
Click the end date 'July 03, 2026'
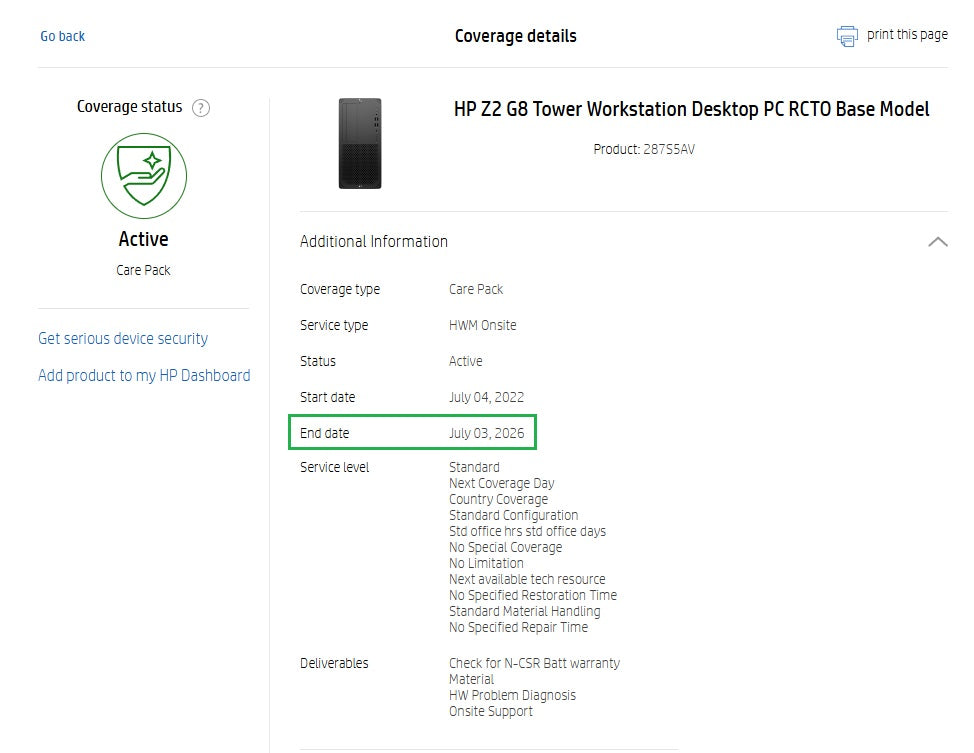pos(486,433)
